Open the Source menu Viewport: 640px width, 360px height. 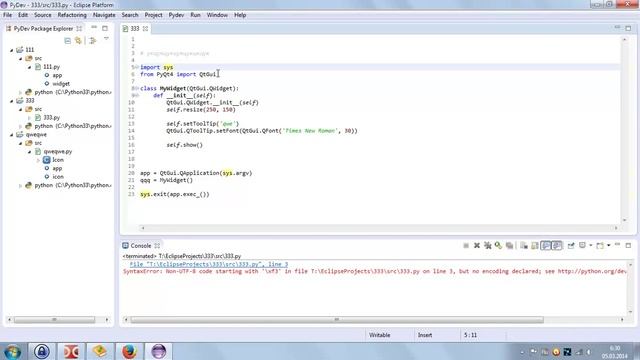(42, 15)
